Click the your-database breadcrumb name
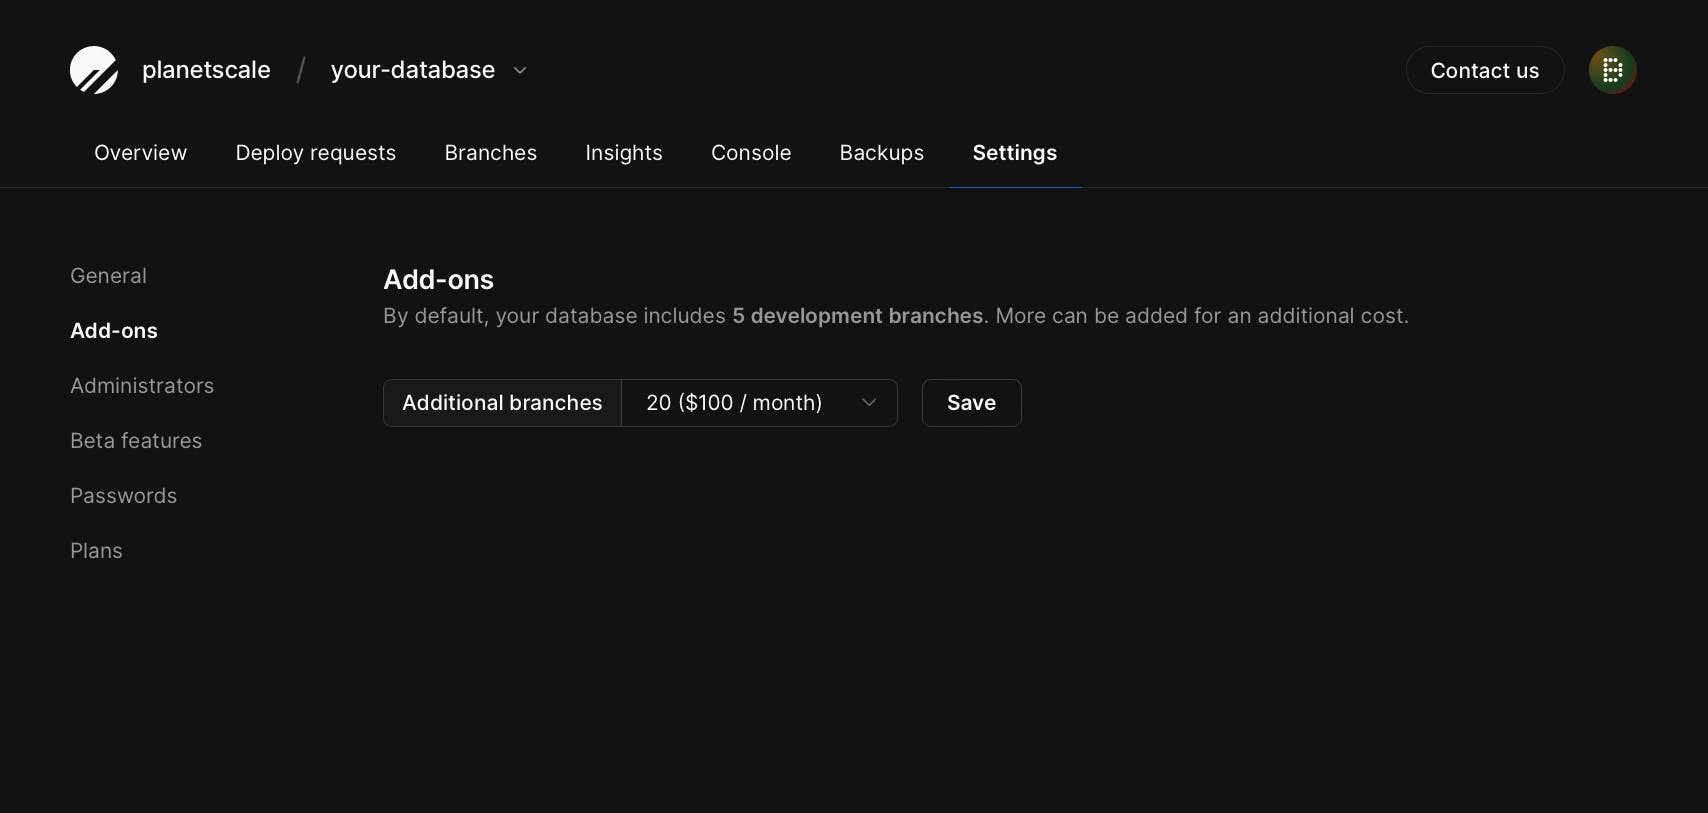This screenshot has width=1708, height=813. [412, 70]
